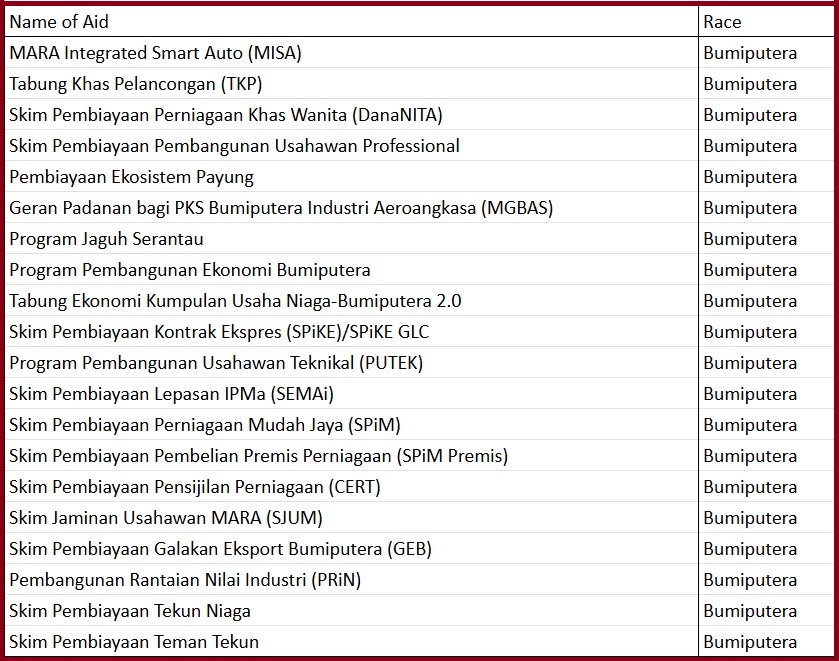Select the SPiKE/SPiKE GLC scheme cell
Screen dimensions: 839x661
tap(219, 332)
